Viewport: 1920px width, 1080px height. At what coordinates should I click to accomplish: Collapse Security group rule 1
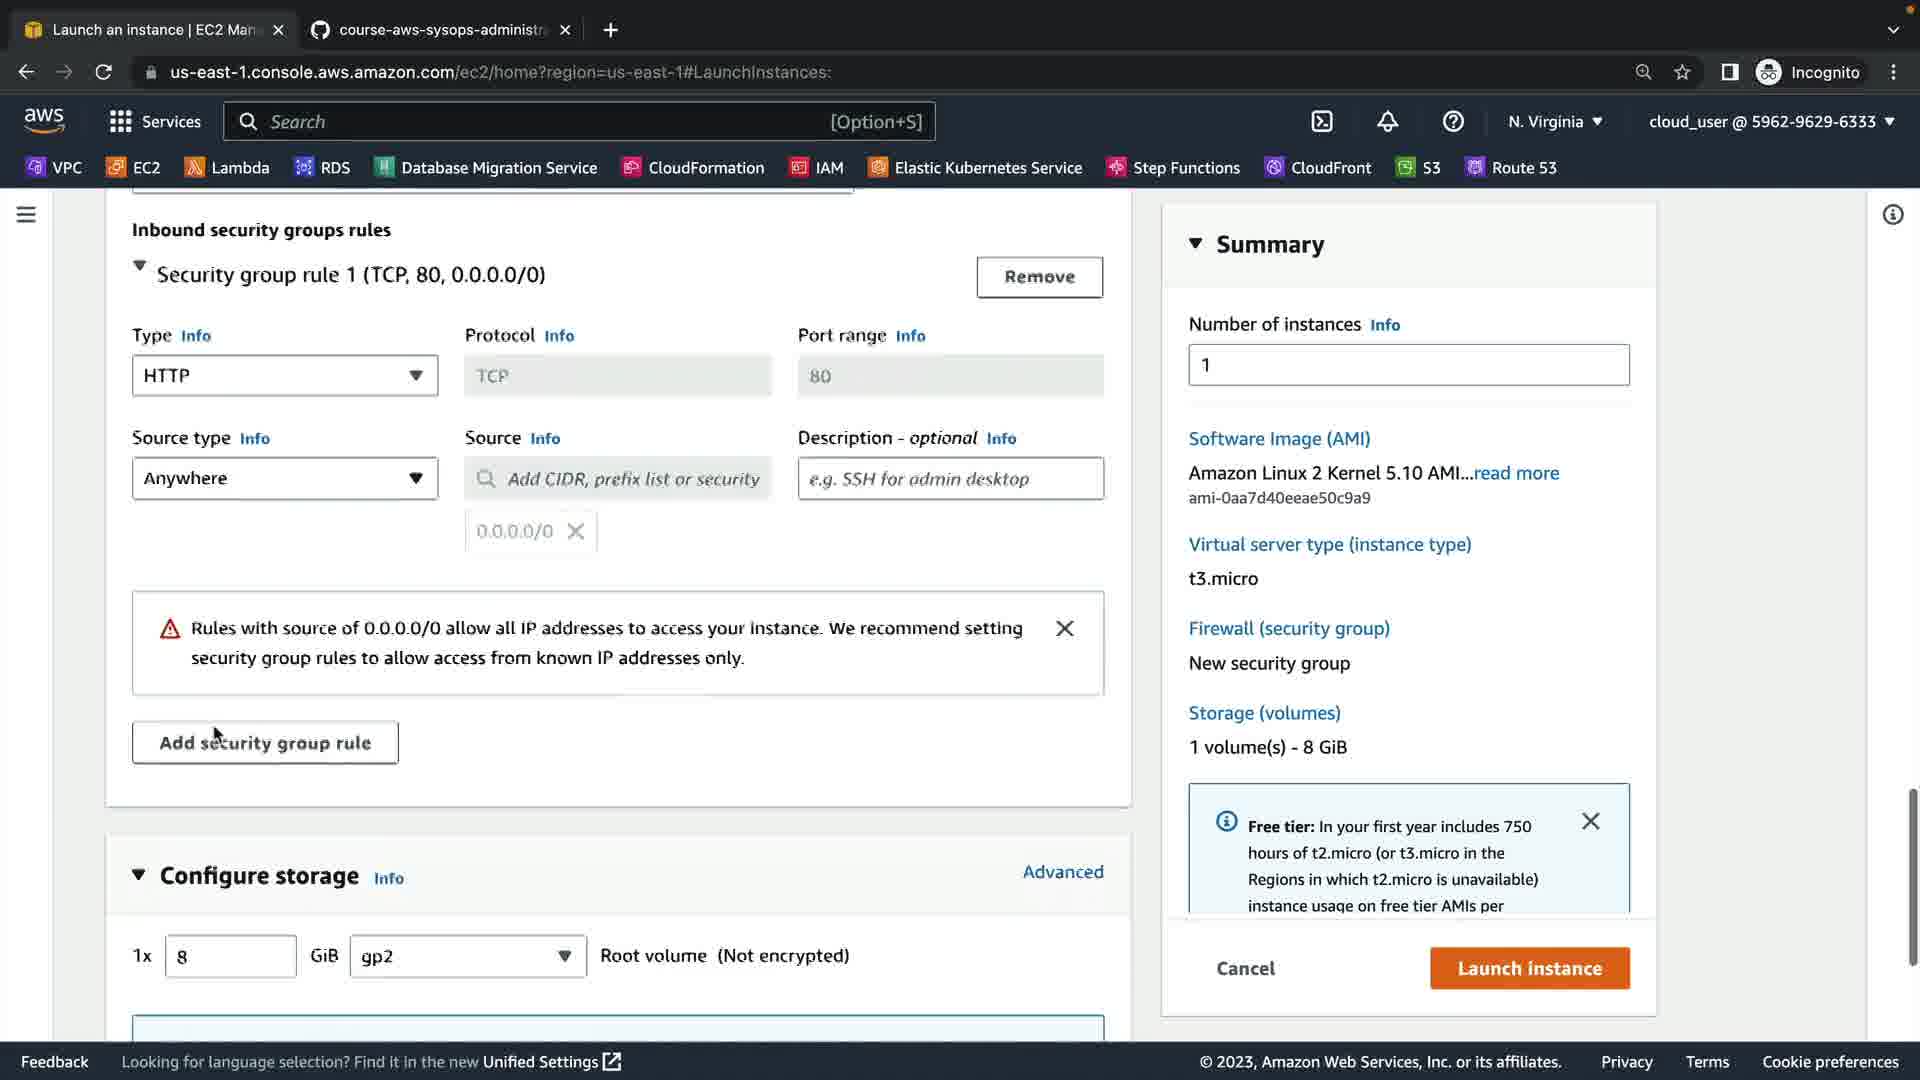(x=140, y=267)
